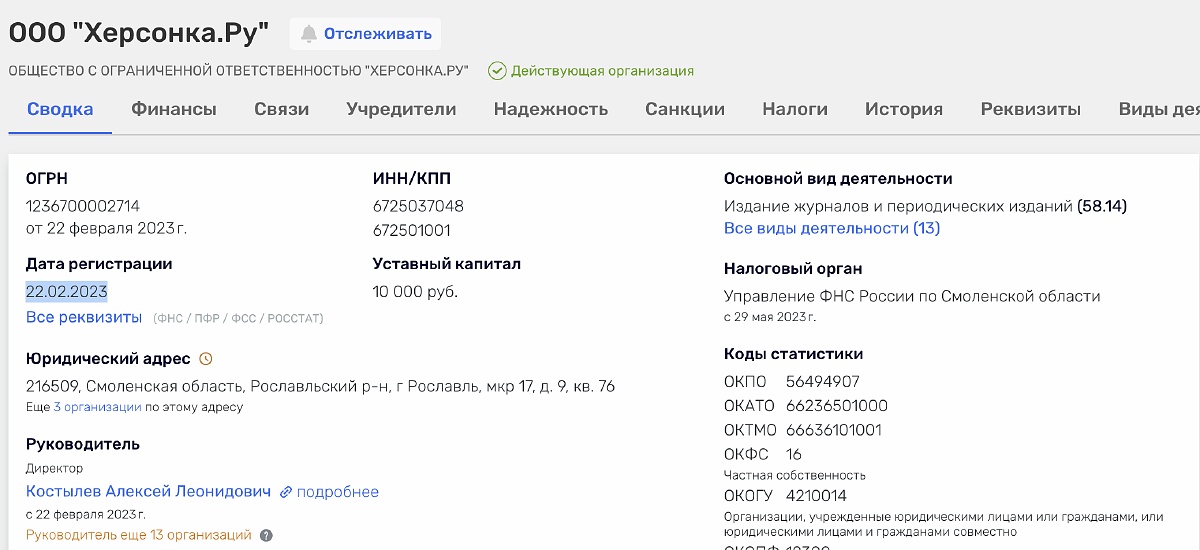Open Все виды деятельности (13) link
Screen dimensions: 1200x550
pos(831,228)
